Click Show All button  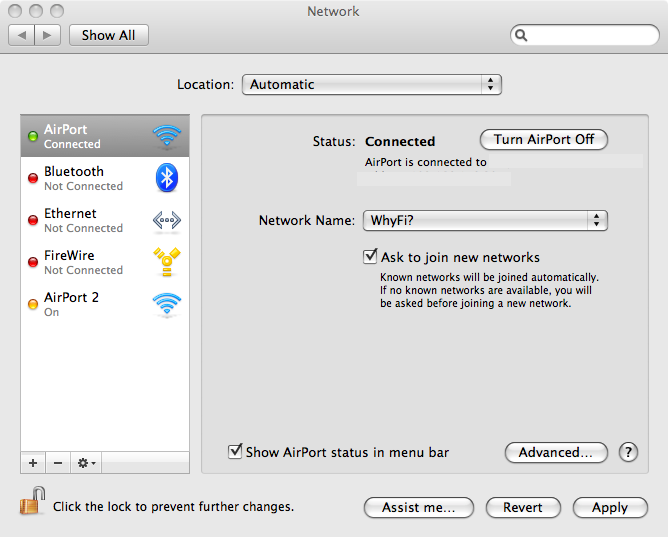click(109, 35)
